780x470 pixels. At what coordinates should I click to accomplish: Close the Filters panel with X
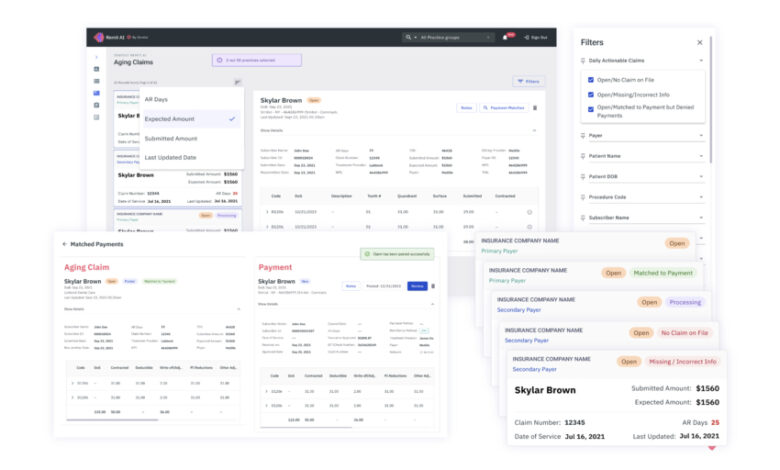(699, 43)
